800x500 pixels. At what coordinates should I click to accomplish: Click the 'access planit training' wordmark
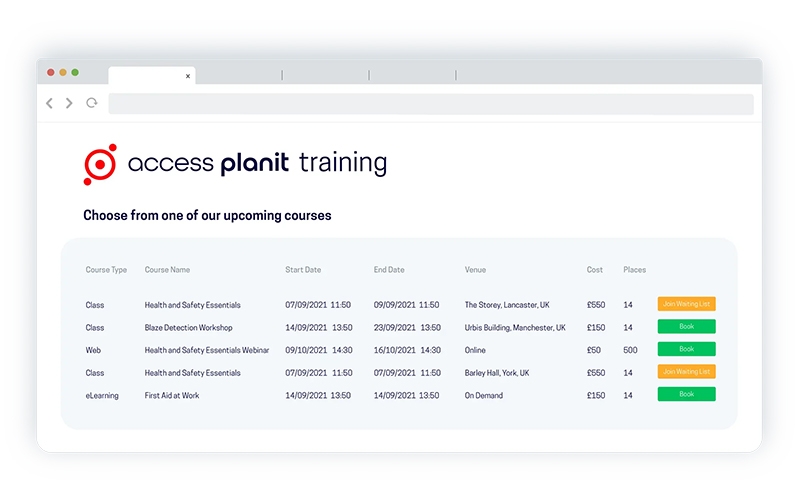pos(257,163)
